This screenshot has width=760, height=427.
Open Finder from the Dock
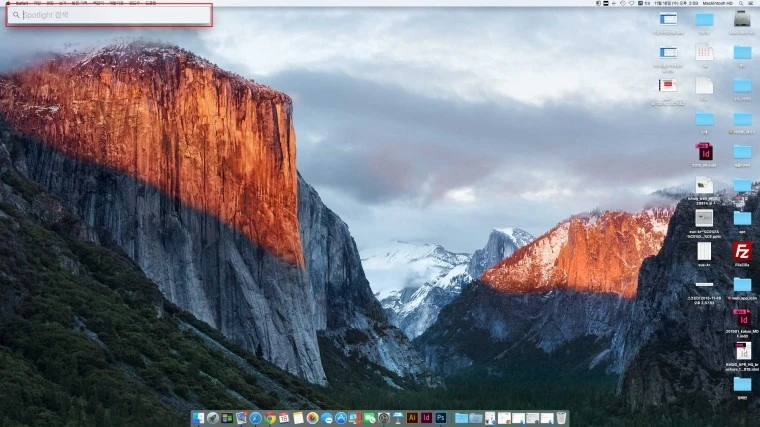198,418
